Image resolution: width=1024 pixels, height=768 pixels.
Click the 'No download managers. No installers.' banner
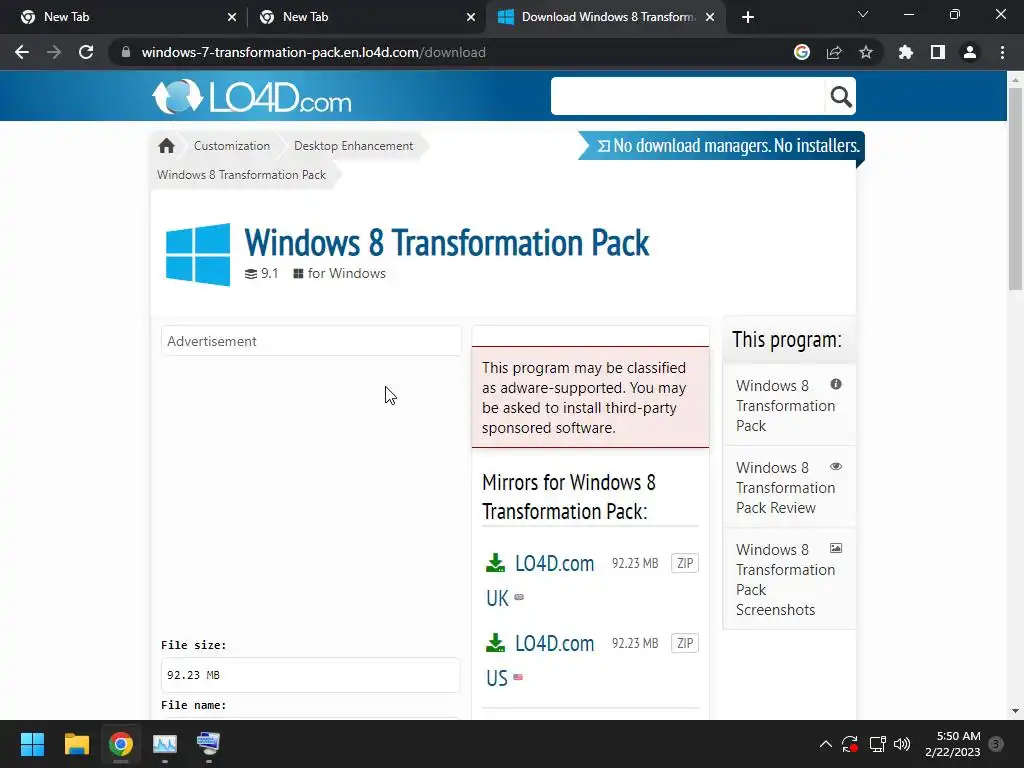click(722, 146)
